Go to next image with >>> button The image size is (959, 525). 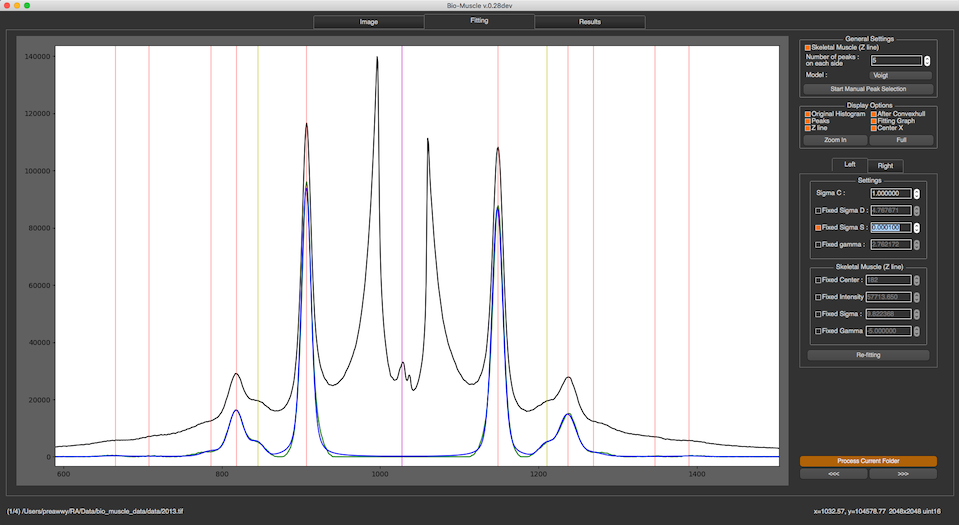click(x=903, y=474)
